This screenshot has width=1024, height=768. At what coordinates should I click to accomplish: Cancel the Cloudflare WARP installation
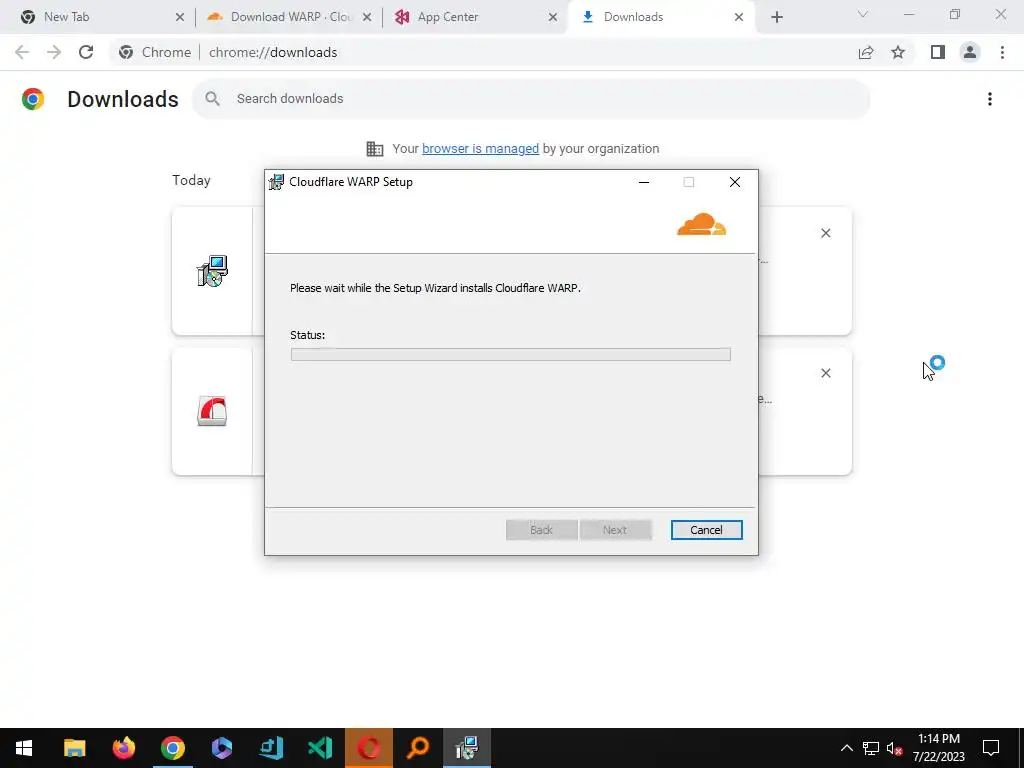click(706, 530)
